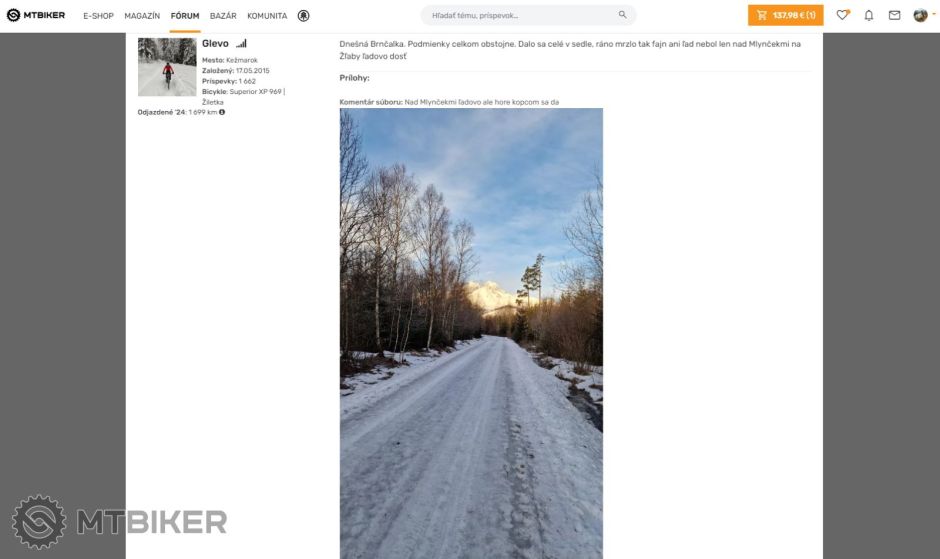Click the signal bars icon beside Glevo
940x559 pixels.
[241, 43]
